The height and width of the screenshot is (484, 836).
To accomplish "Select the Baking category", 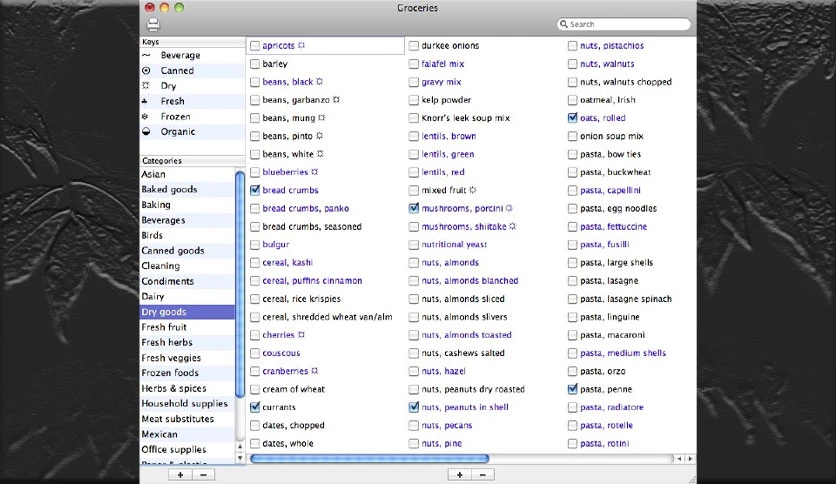I will 187,205.
